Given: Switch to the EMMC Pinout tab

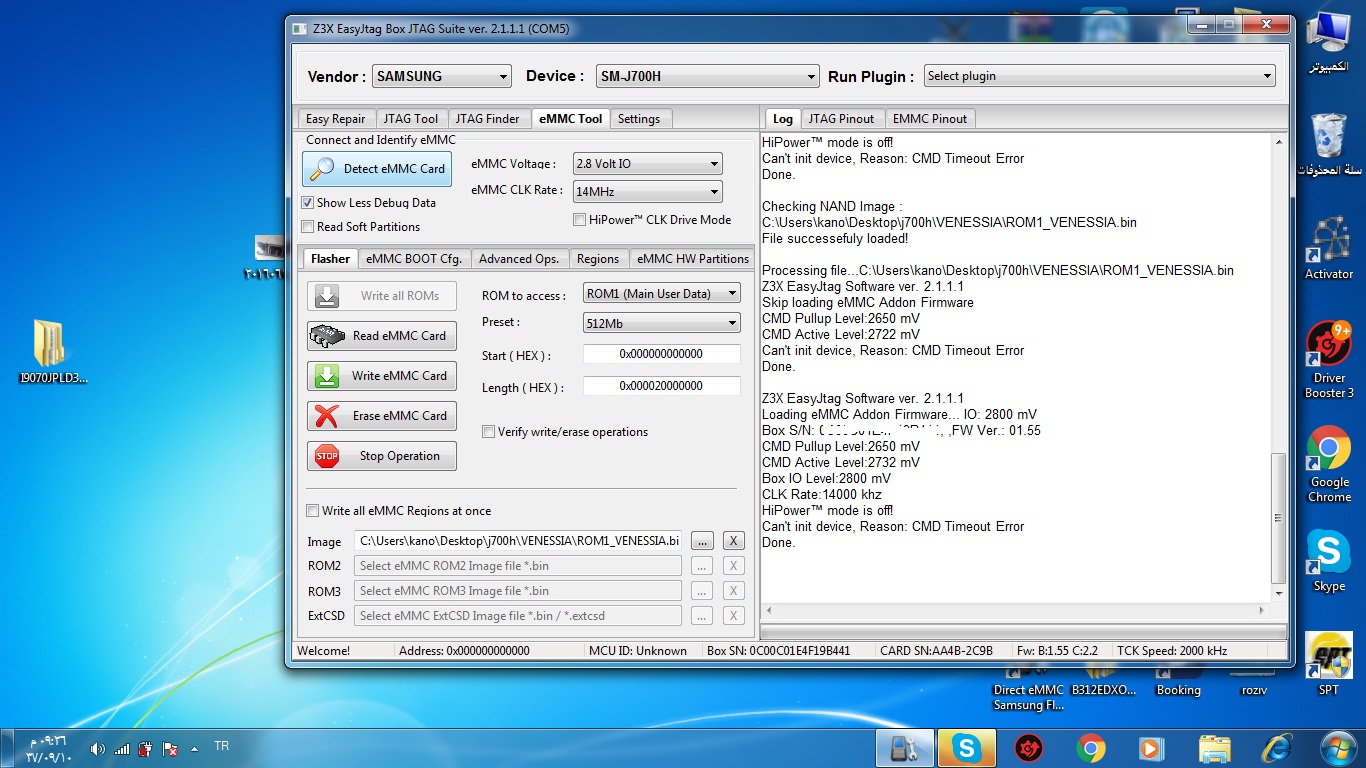Looking at the screenshot, I should (x=930, y=119).
